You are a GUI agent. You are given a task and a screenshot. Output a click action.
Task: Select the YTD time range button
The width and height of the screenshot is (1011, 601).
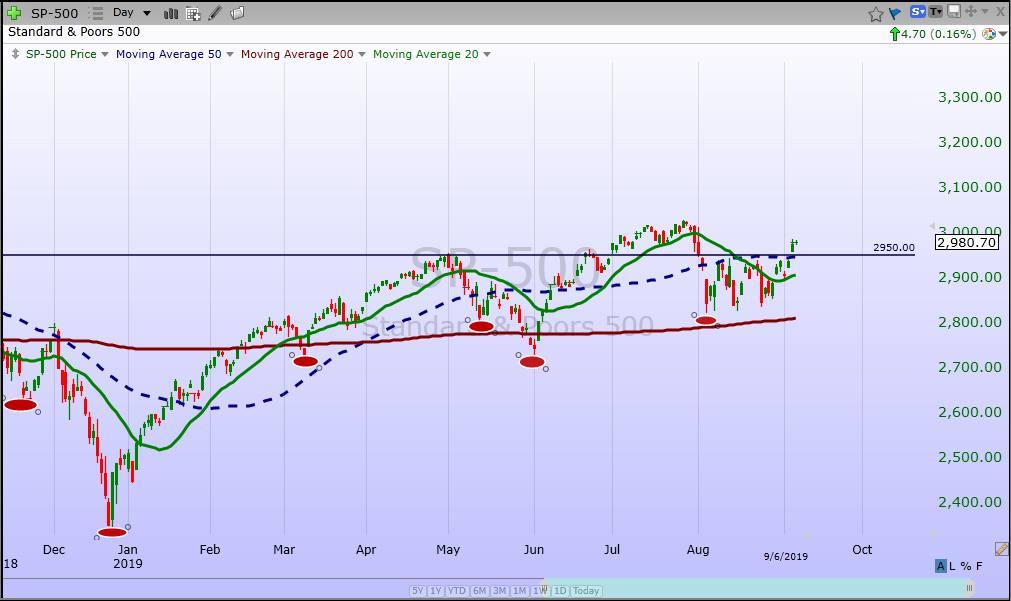[x=457, y=591]
